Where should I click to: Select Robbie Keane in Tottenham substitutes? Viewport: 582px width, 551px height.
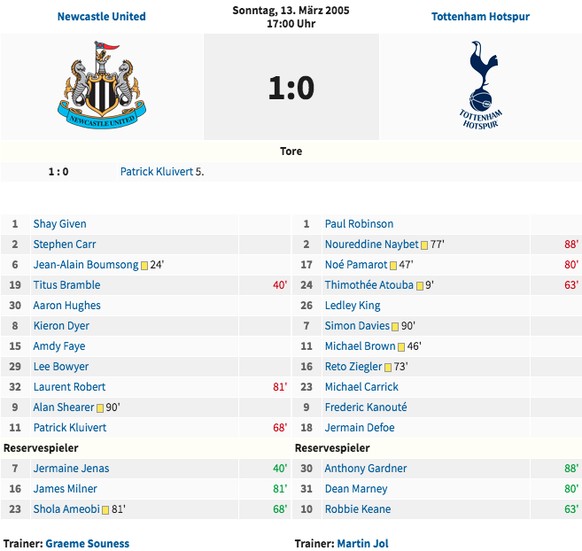pos(358,509)
